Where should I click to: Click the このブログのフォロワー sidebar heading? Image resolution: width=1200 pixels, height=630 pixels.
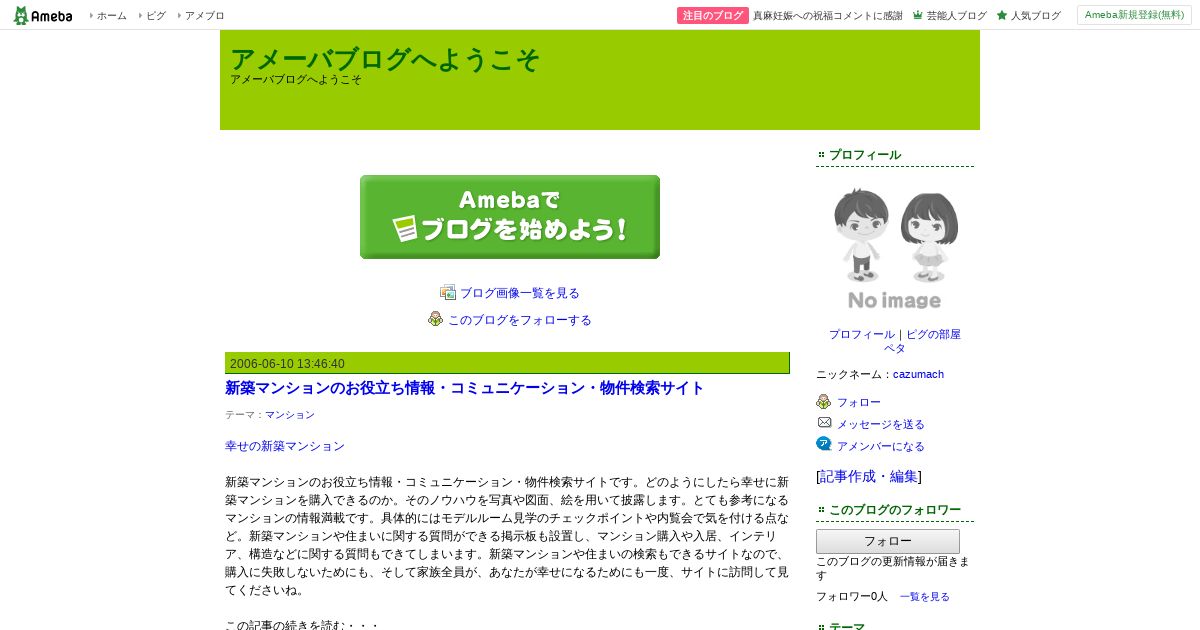pyautogui.click(x=895, y=510)
